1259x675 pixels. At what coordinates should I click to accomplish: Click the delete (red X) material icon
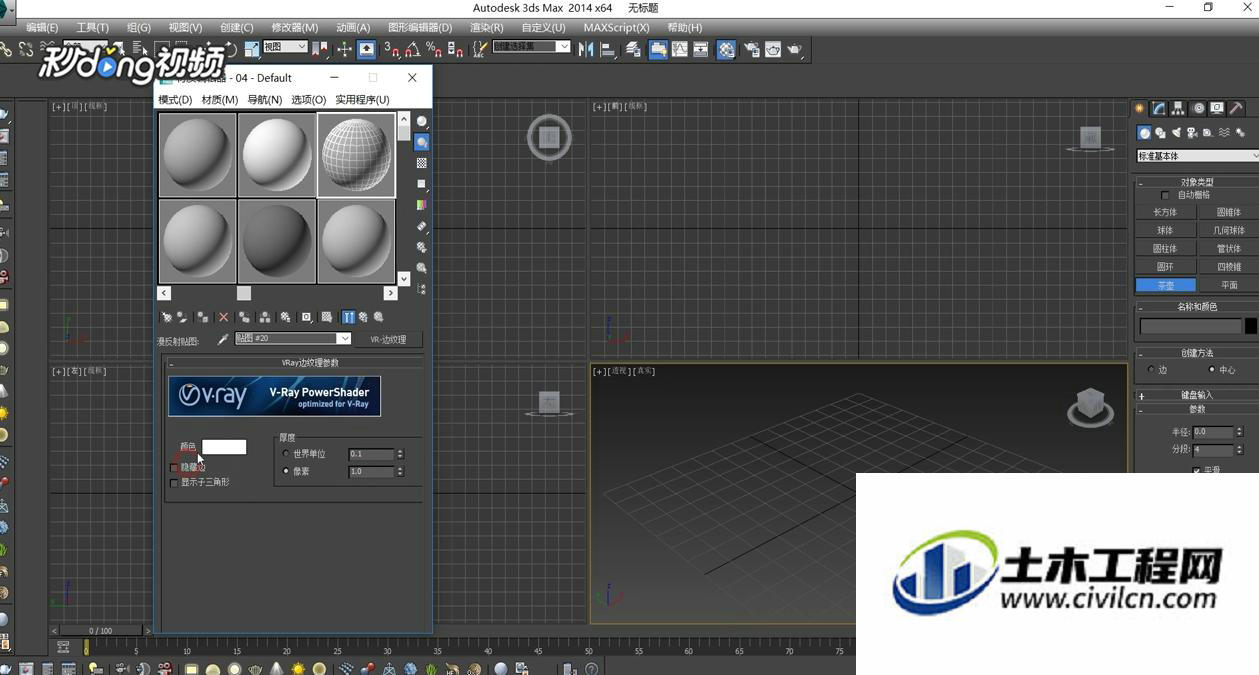tap(223, 317)
